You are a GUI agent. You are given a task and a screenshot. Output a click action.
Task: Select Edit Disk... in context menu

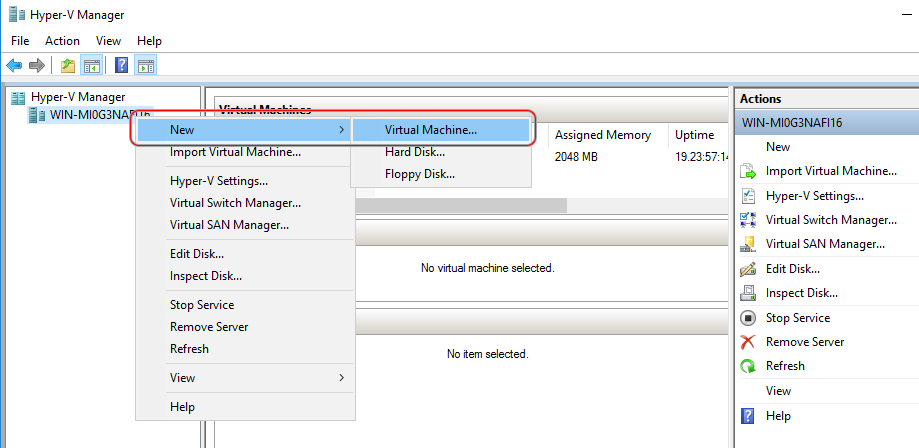coord(245,254)
